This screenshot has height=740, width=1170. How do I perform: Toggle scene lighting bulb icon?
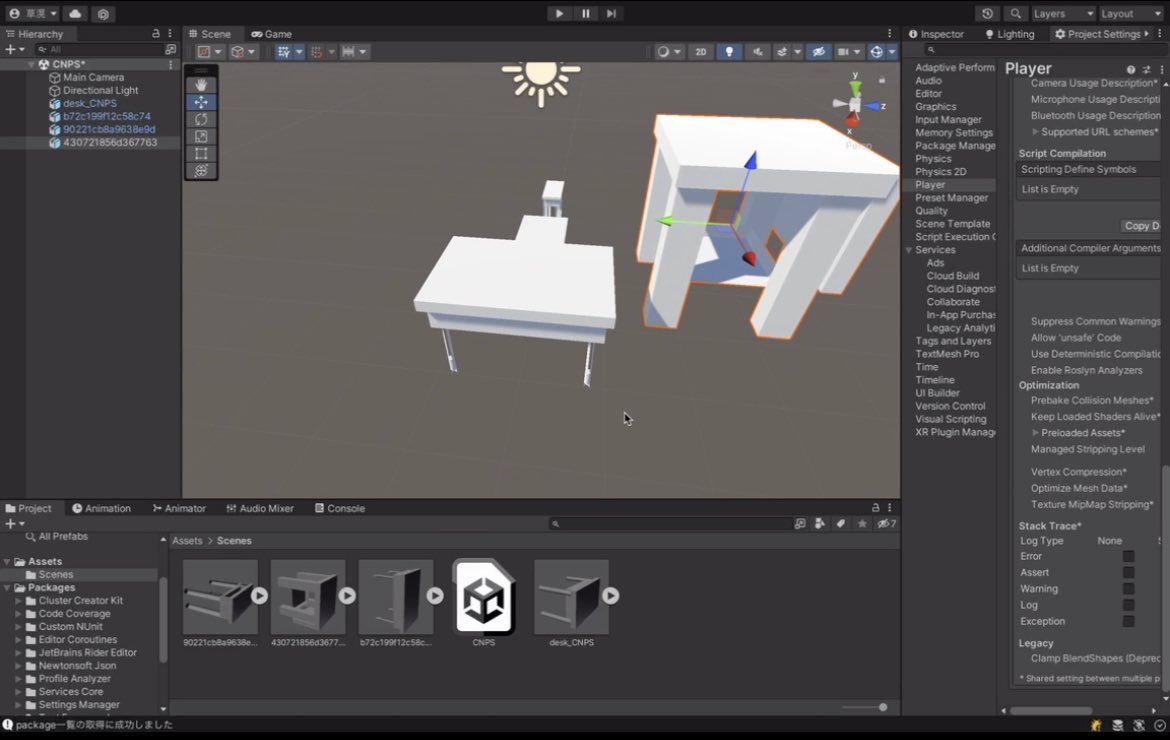point(729,51)
